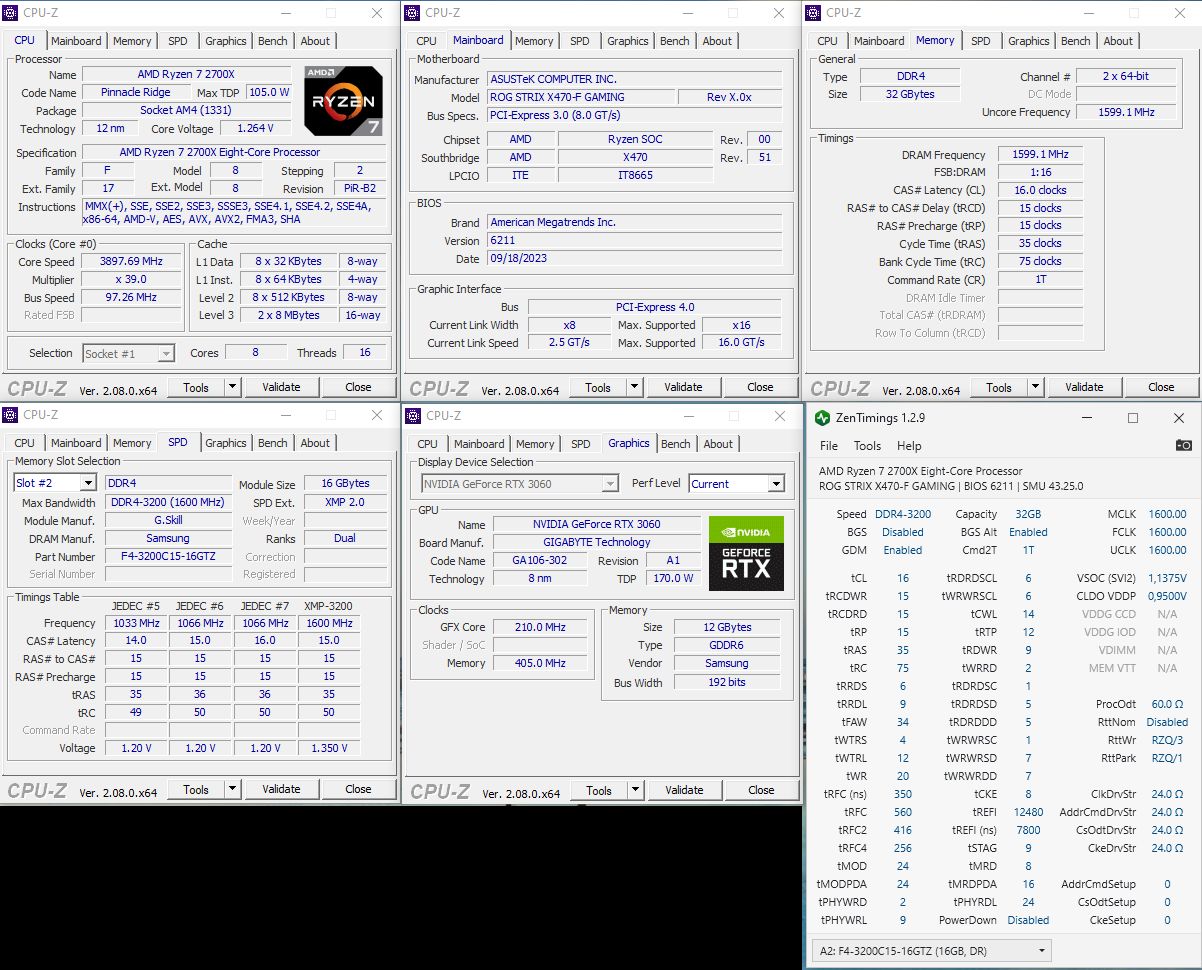This screenshot has width=1202, height=970.
Task: Click the 1599.1 MHz DRAM Frequency value
Action: [1040, 155]
